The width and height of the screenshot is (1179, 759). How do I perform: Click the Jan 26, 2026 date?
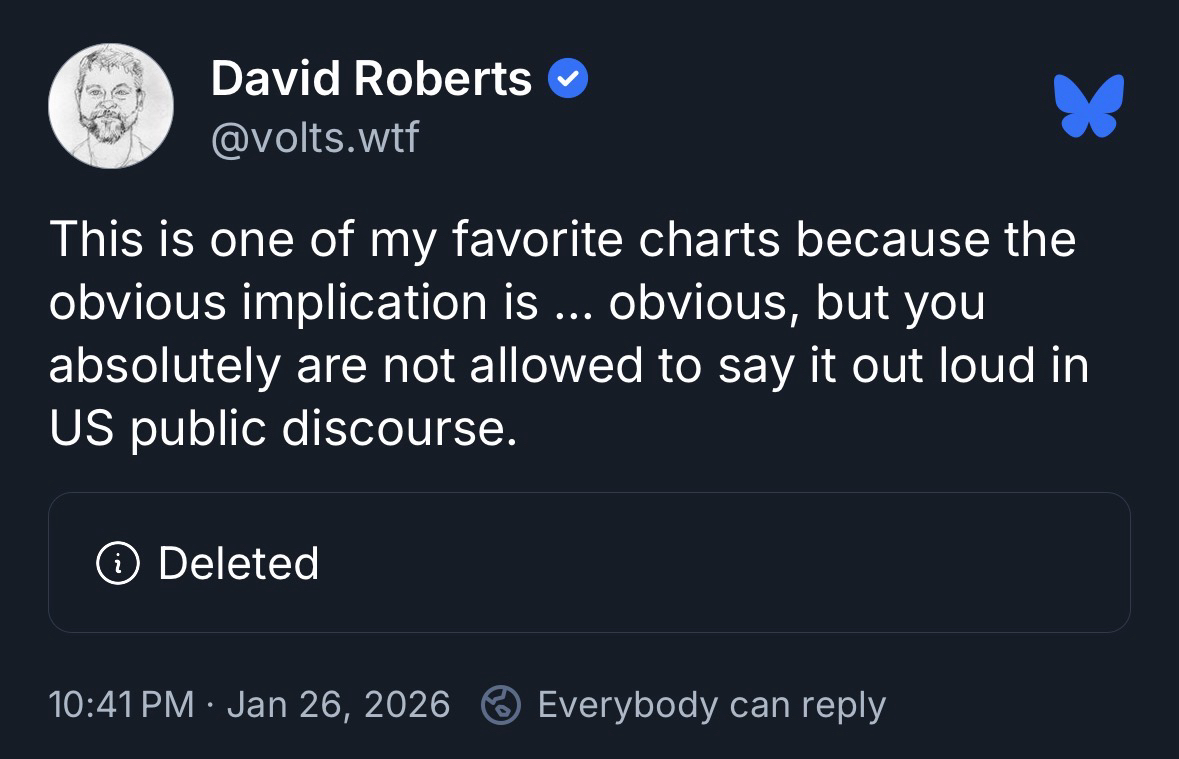point(339,705)
